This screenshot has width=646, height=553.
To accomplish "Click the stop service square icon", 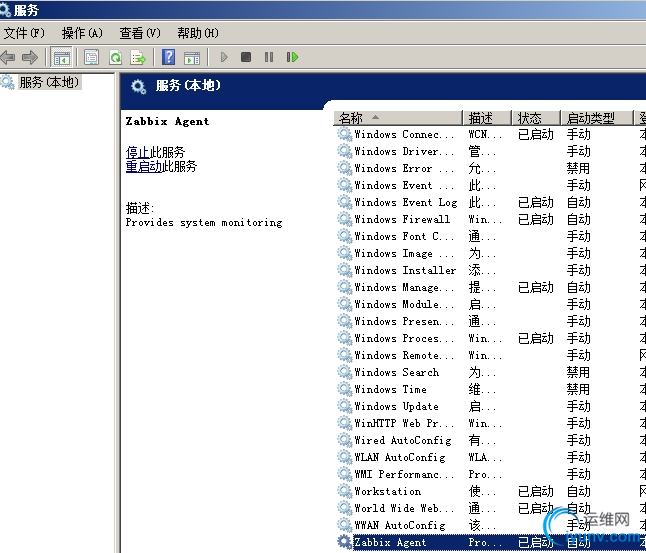I will [246, 57].
